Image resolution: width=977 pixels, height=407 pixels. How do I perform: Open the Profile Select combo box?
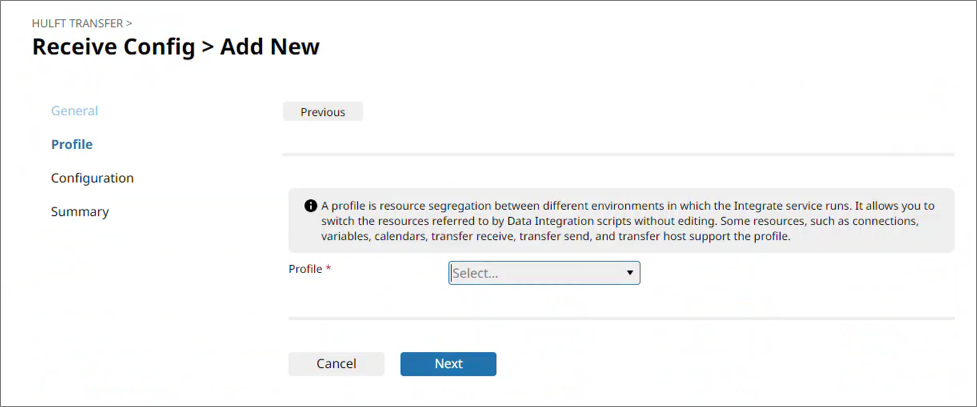coord(544,273)
